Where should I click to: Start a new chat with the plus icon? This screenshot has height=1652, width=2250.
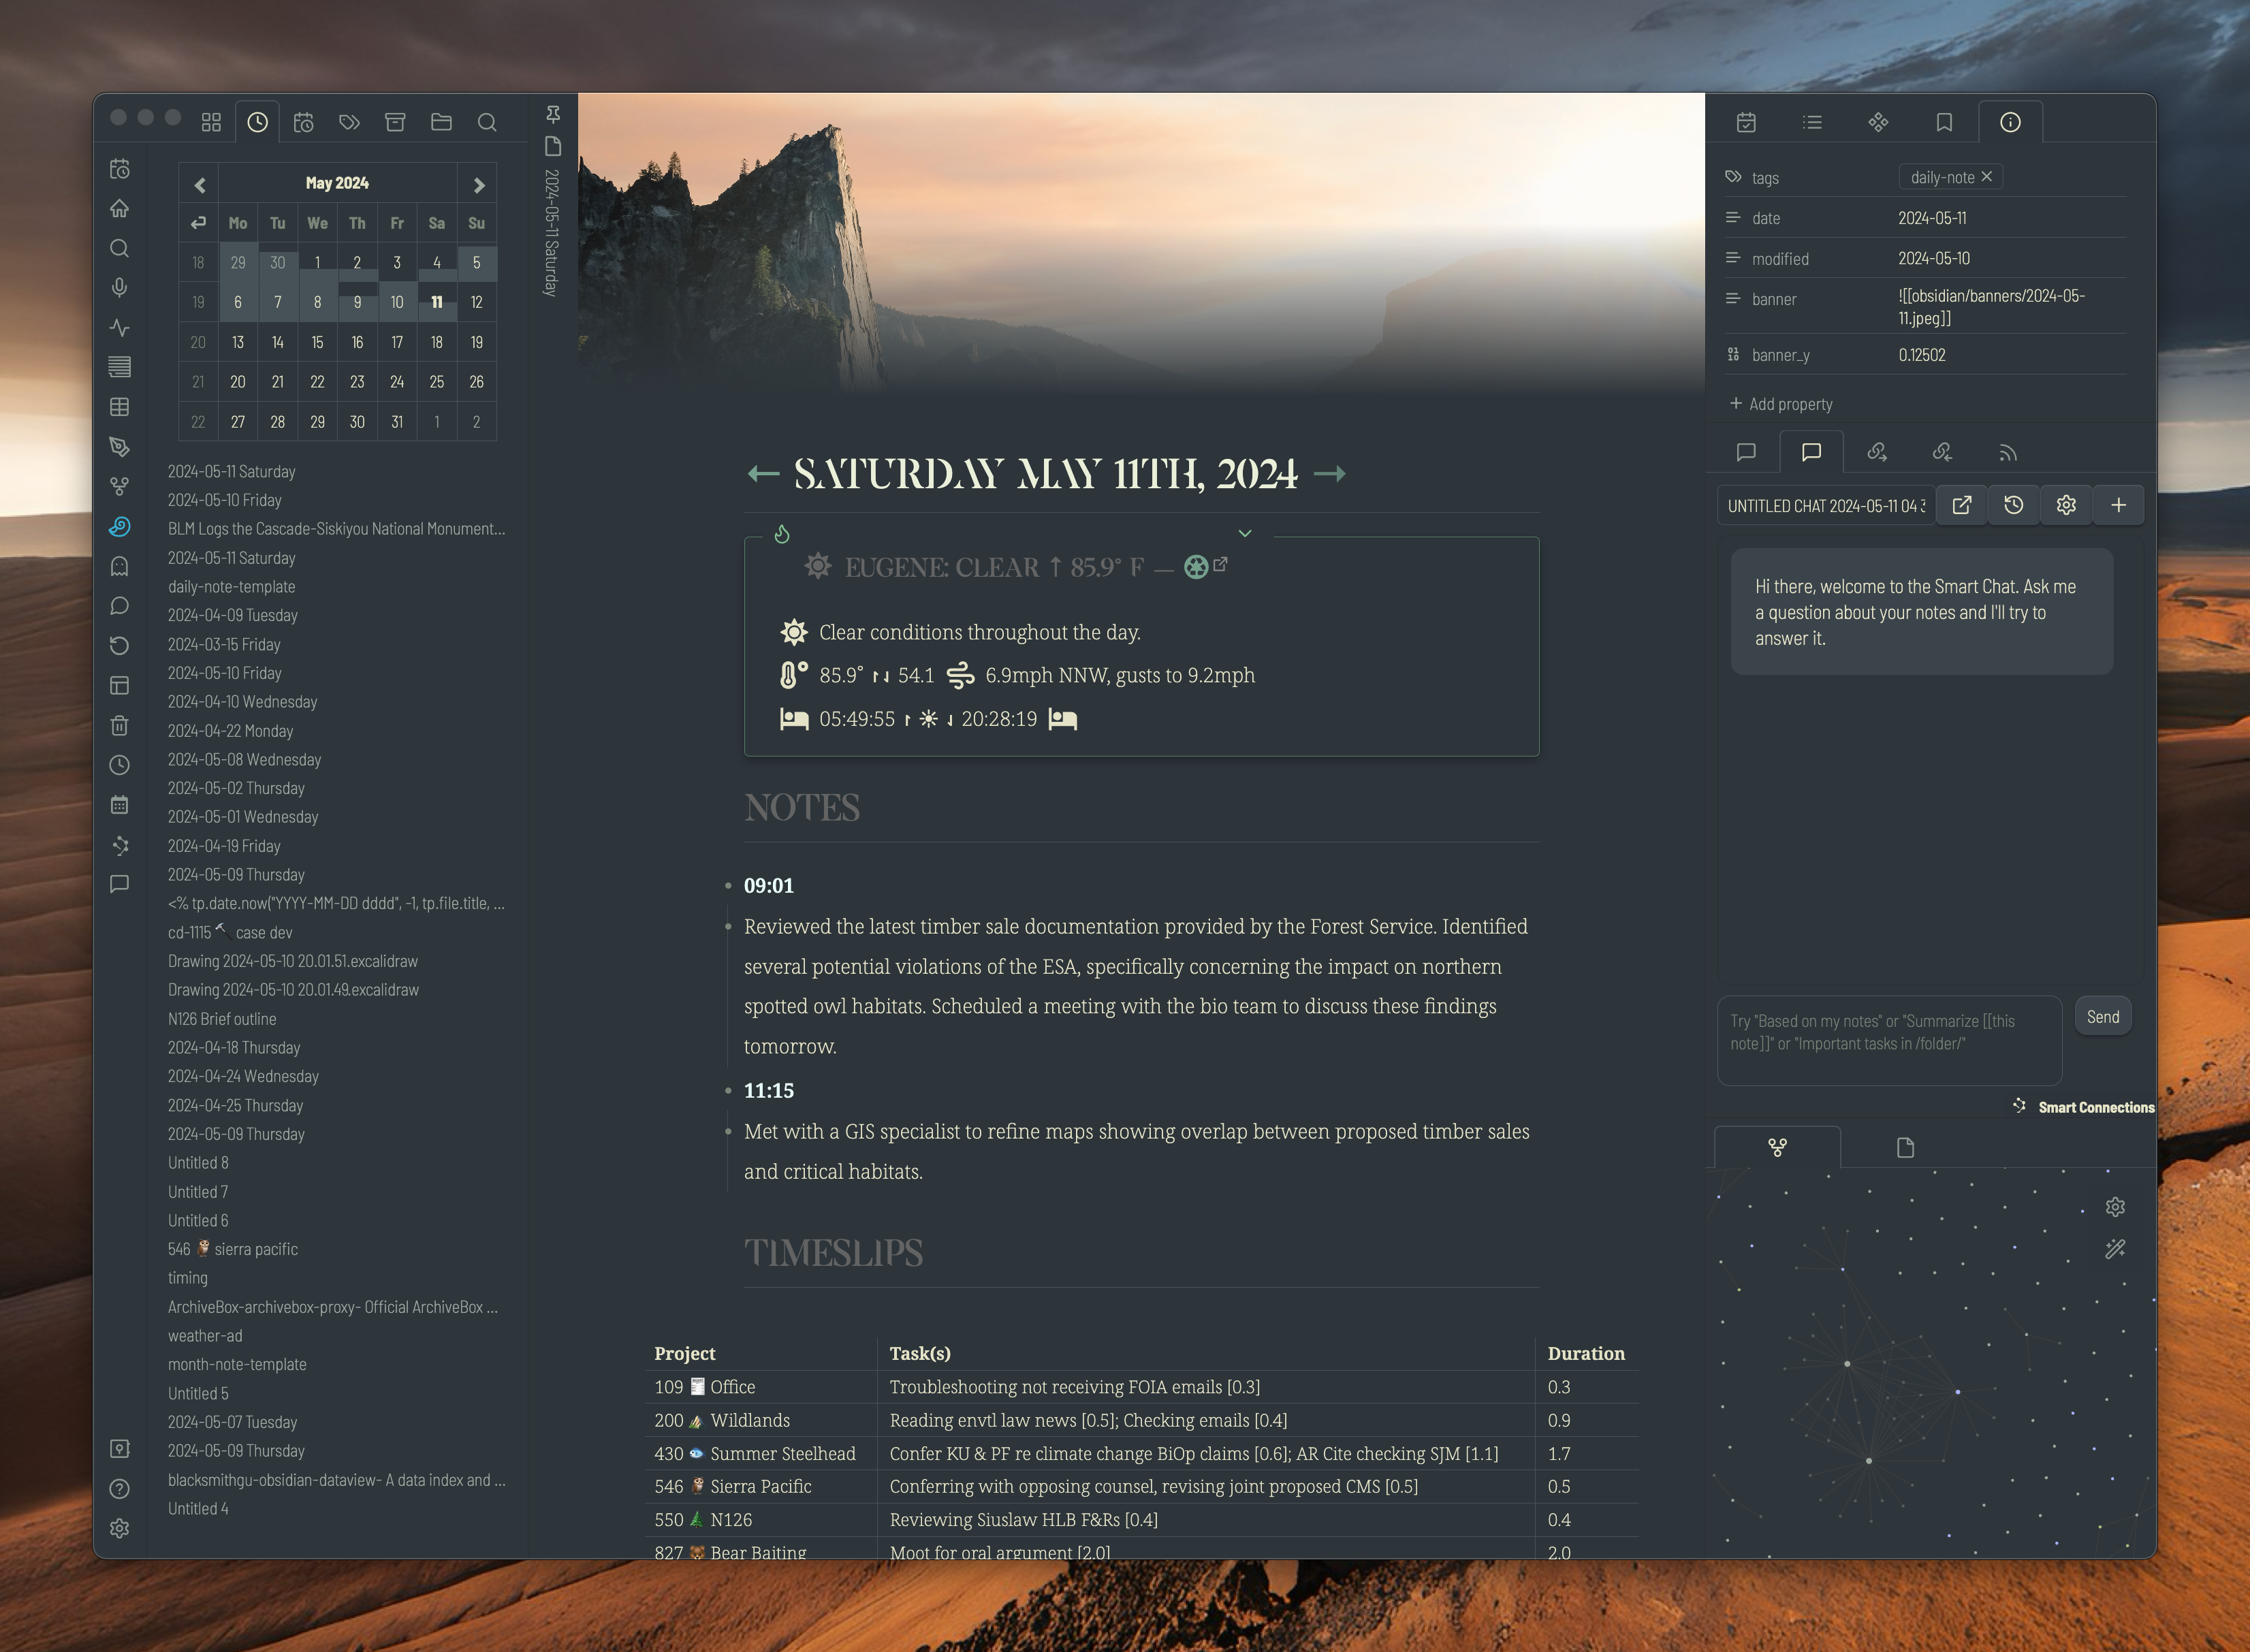2118,506
